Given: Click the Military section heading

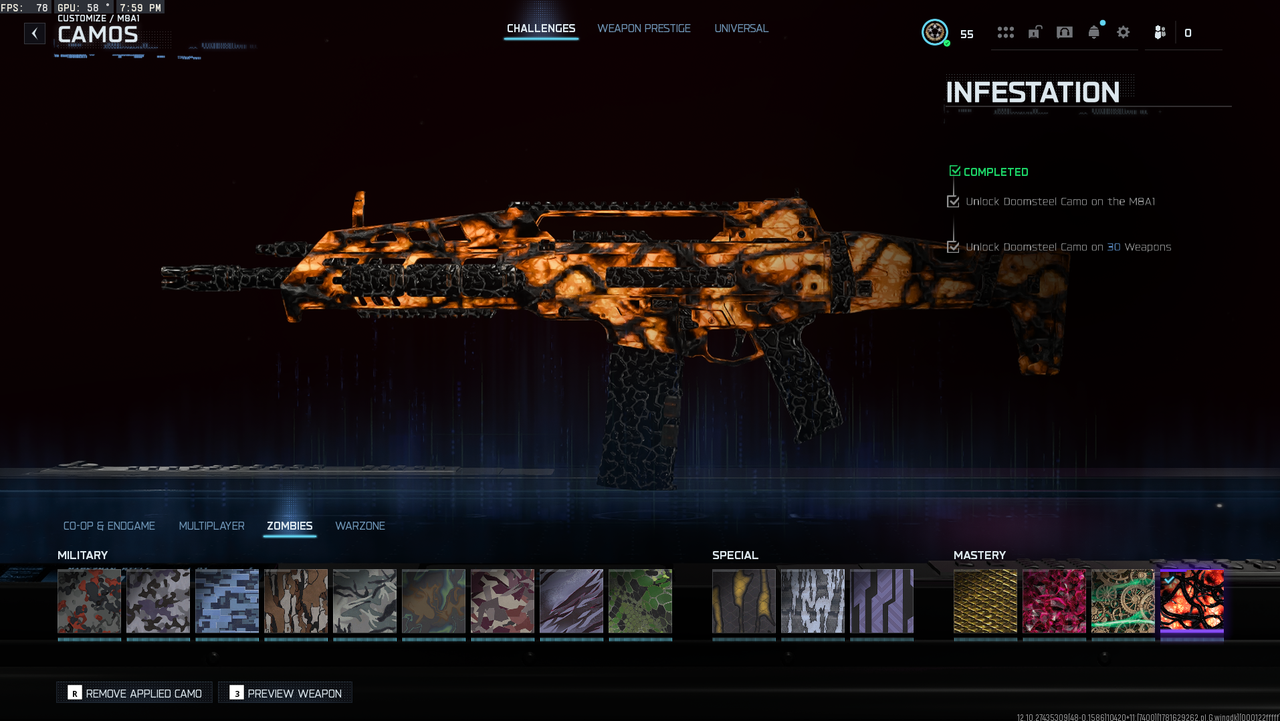Looking at the screenshot, I should point(82,555).
